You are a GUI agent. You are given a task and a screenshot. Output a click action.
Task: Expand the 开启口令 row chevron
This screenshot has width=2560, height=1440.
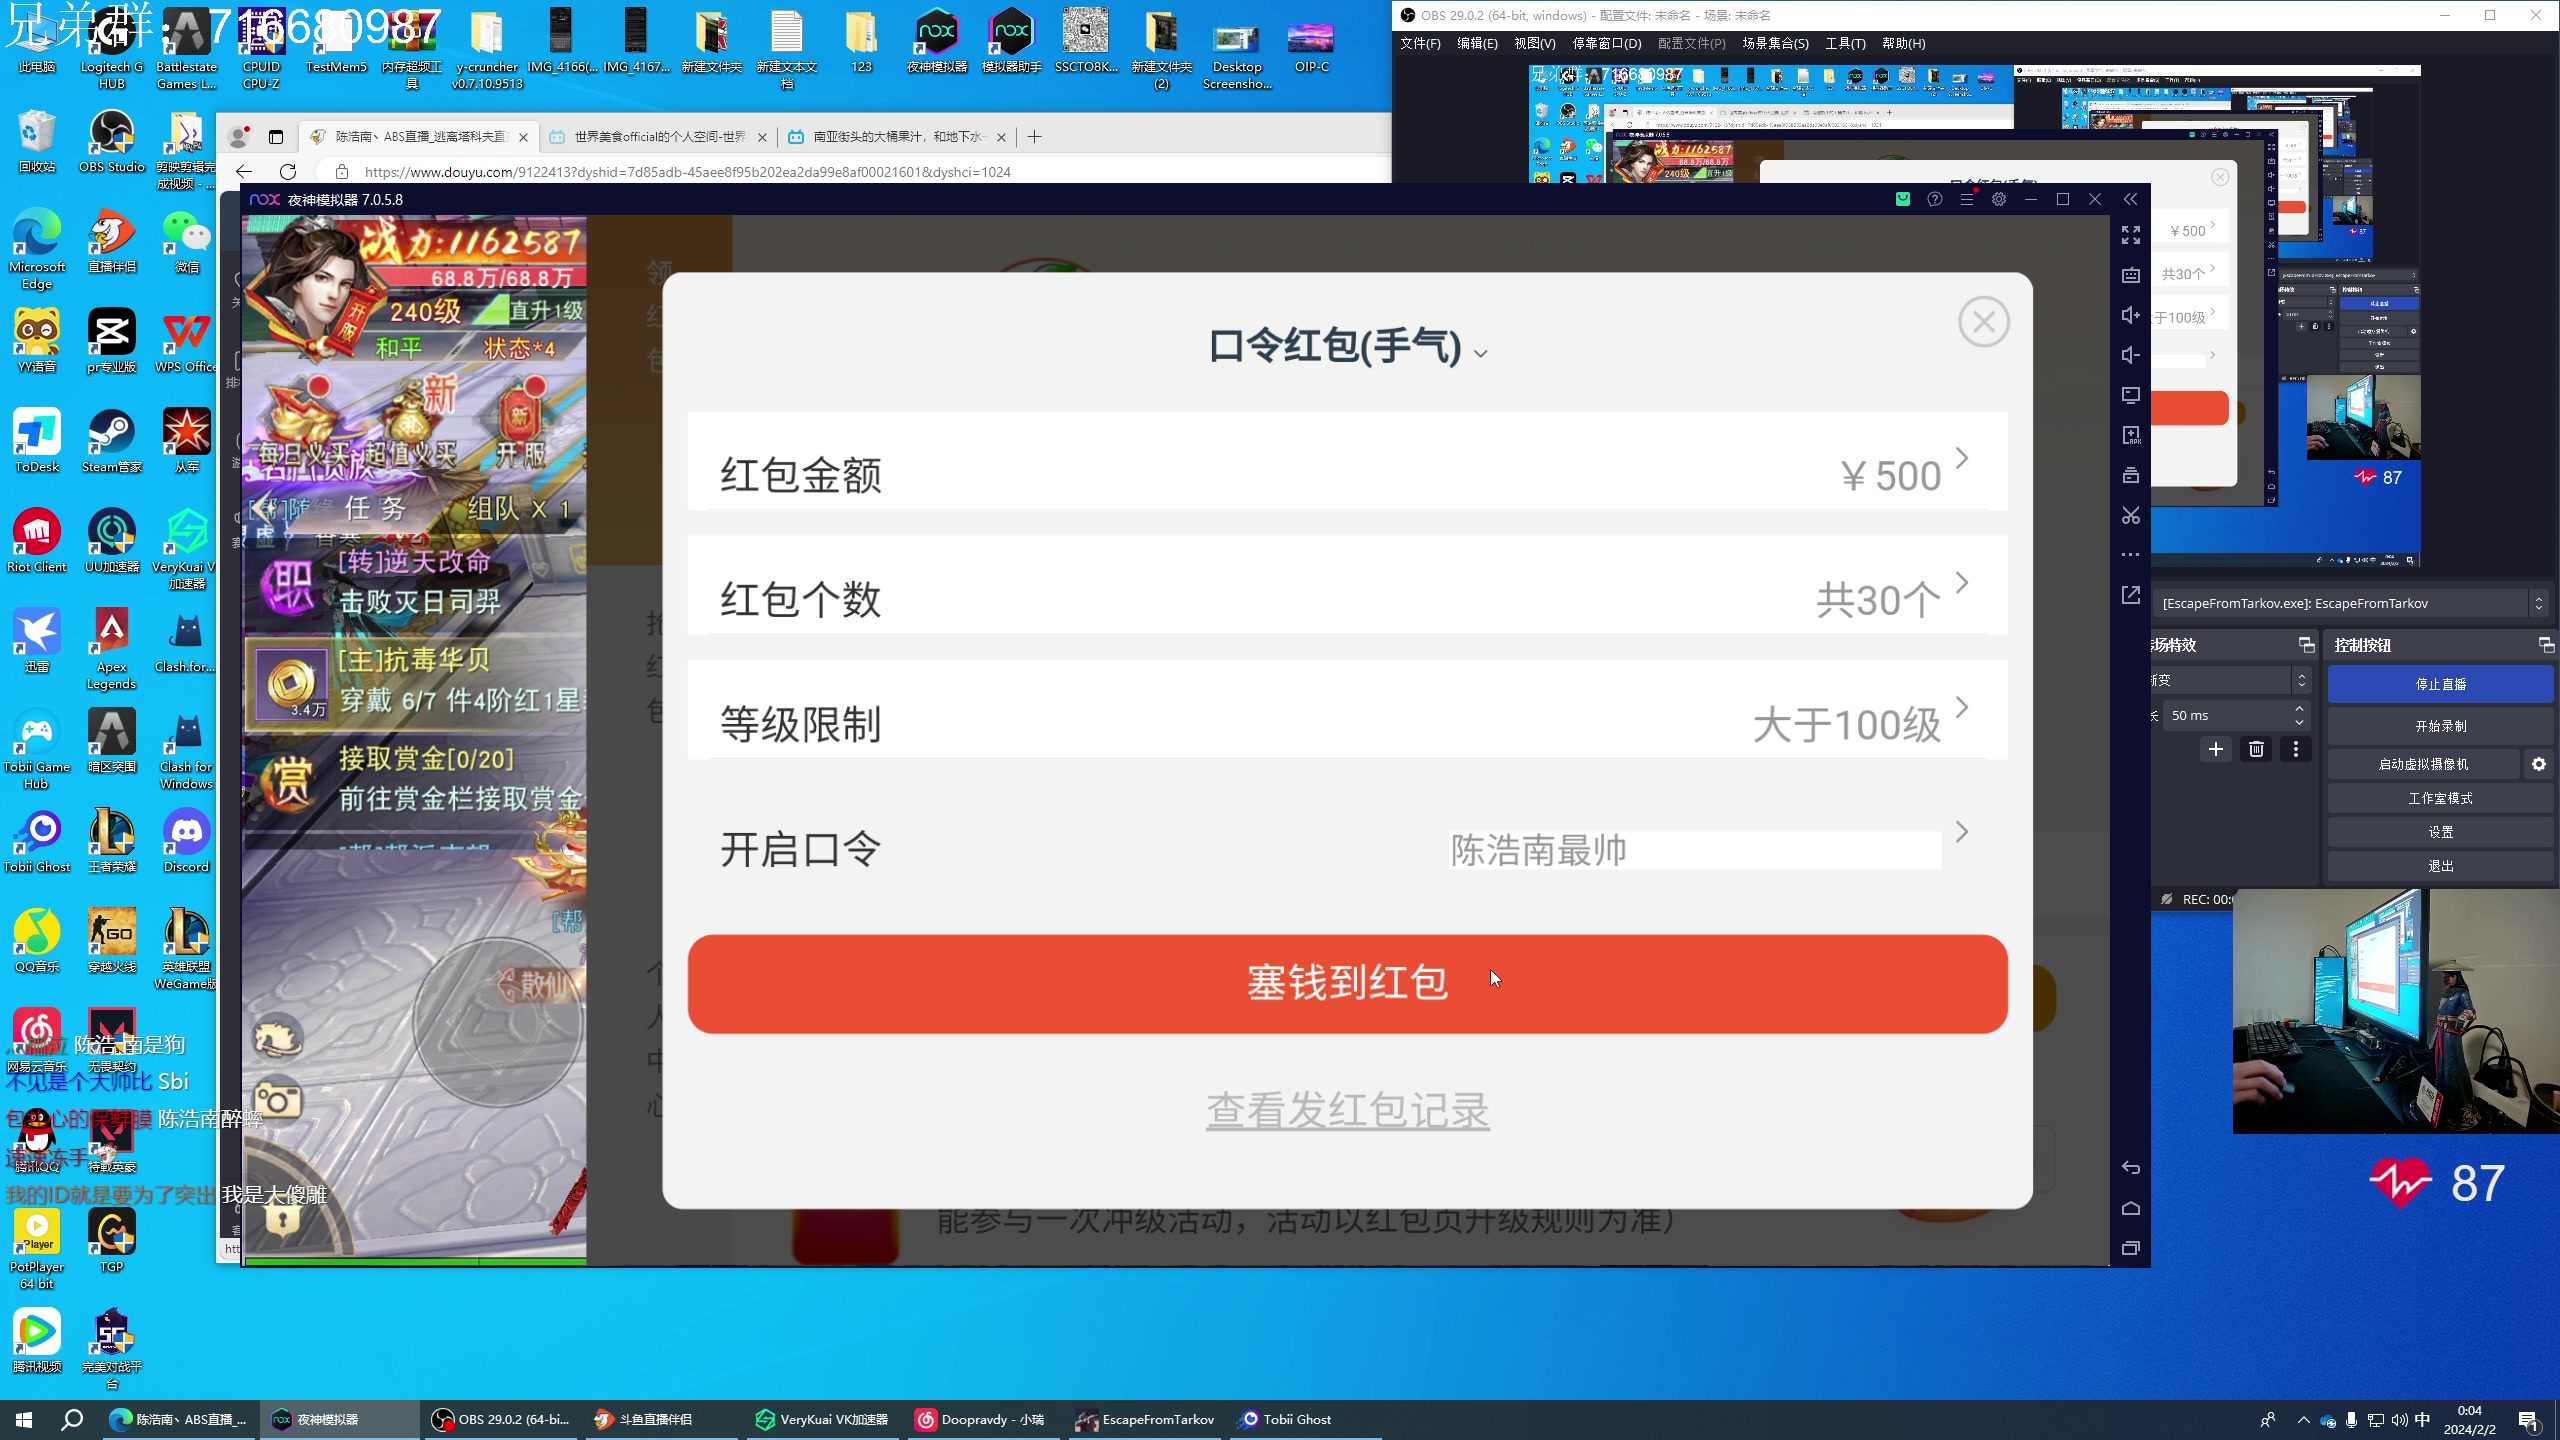pos(1962,832)
